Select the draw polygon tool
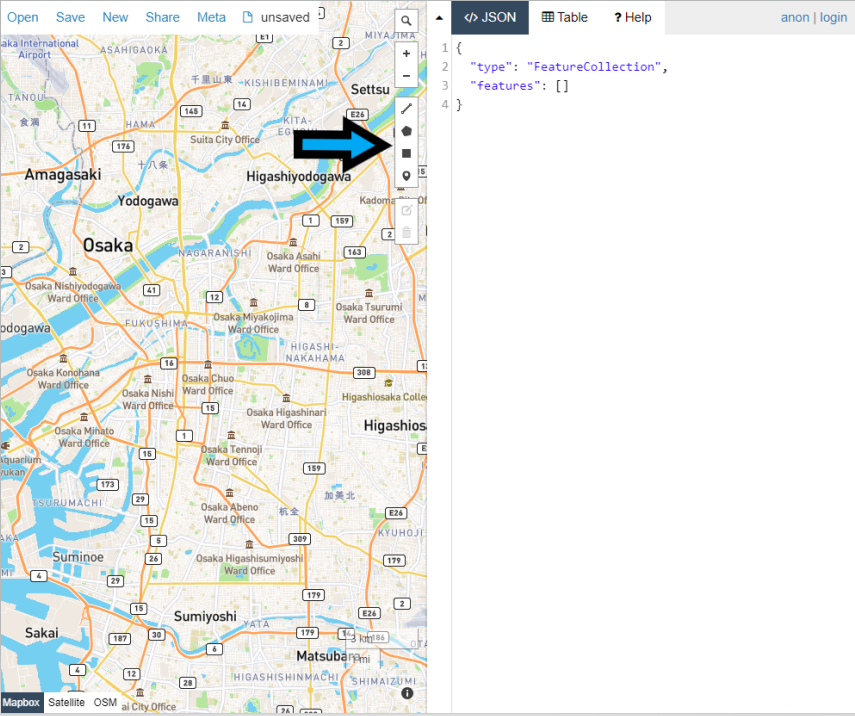The image size is (855, 716). 406,130
